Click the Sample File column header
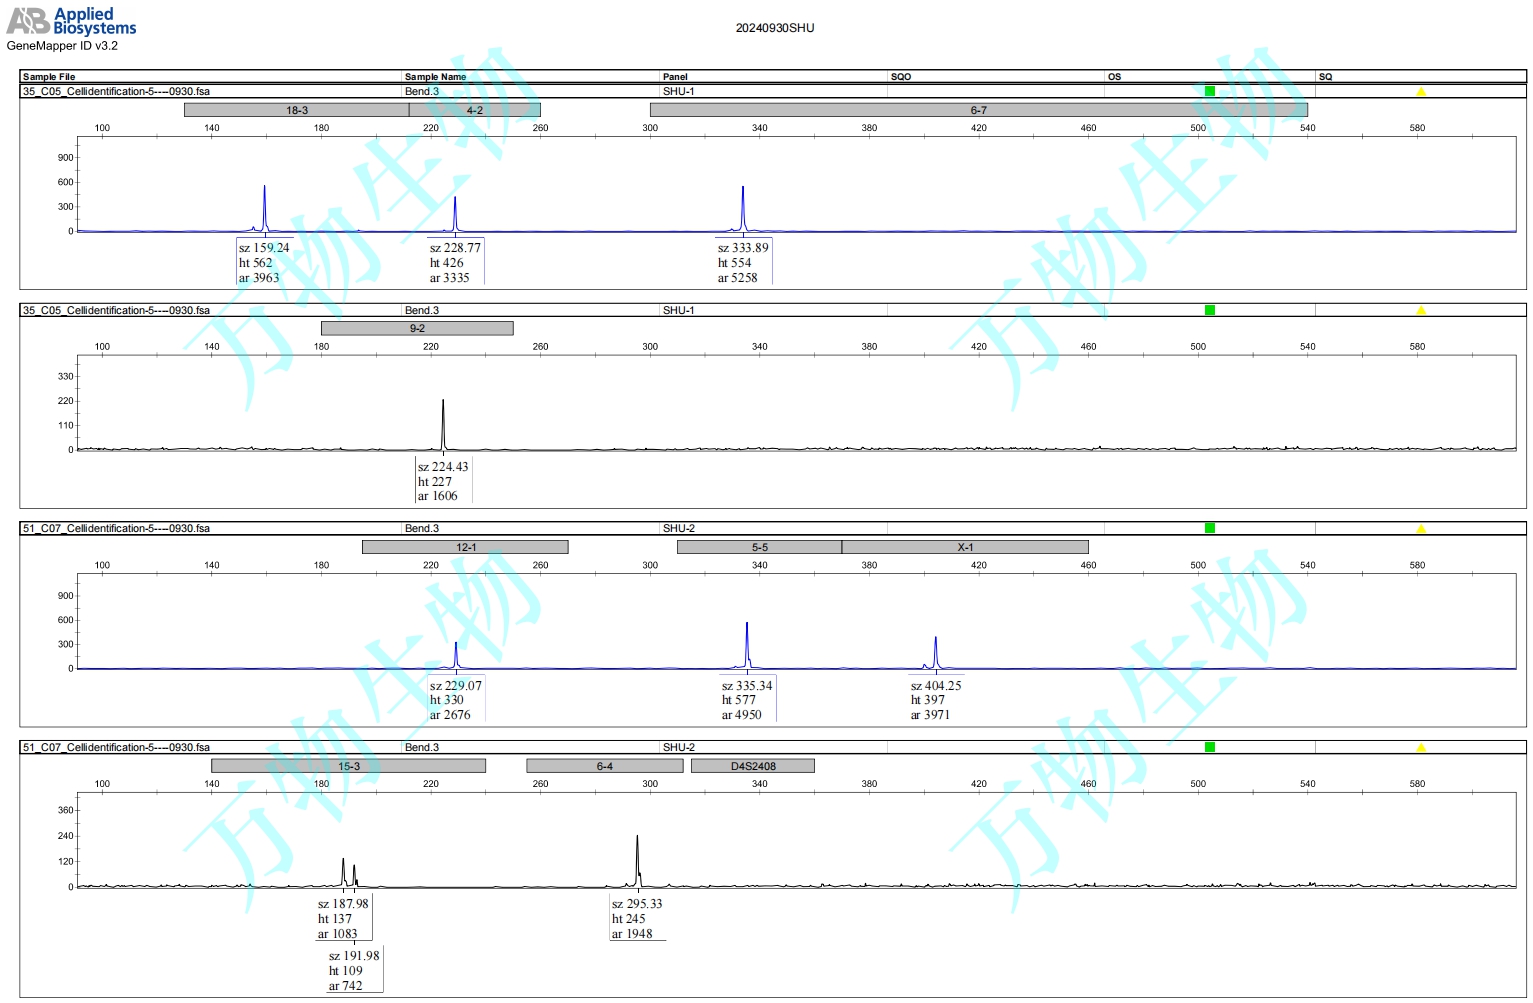Screen dimensions: 1533x1003 [x=49, y=77]
